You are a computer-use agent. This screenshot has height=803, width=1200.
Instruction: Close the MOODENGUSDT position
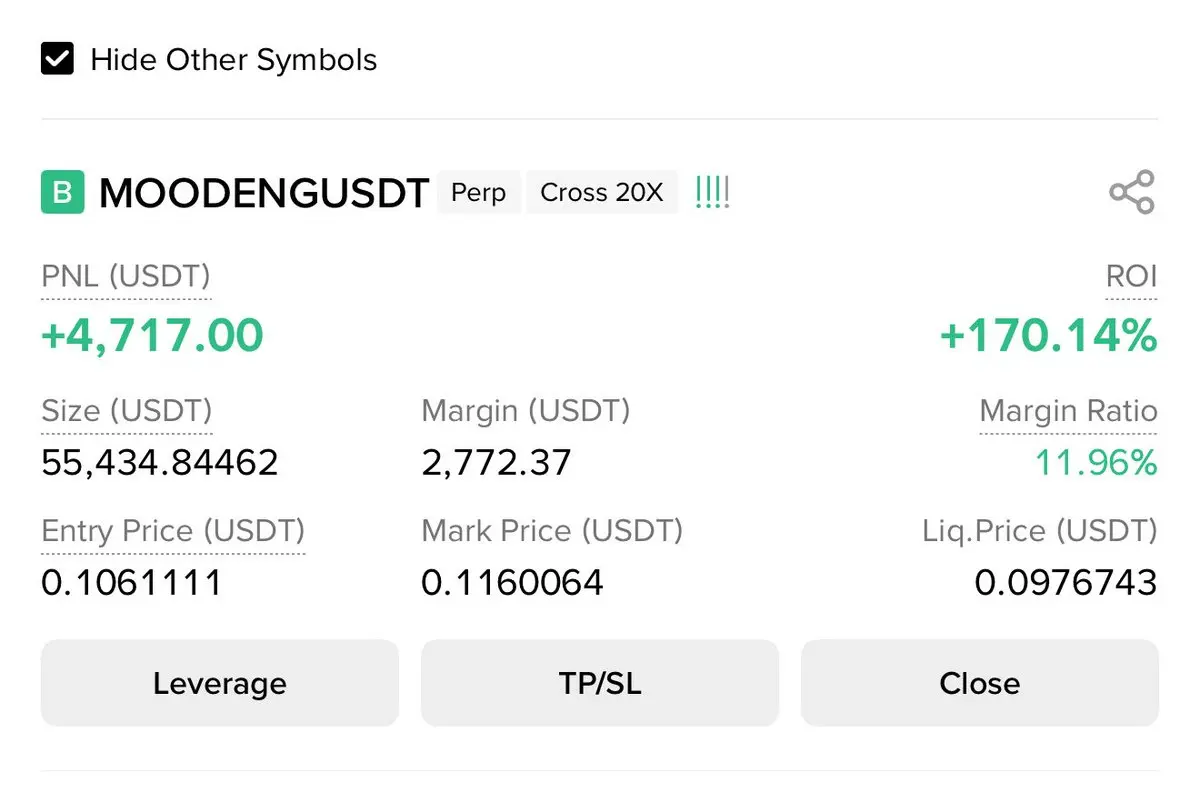click(980, 683)
